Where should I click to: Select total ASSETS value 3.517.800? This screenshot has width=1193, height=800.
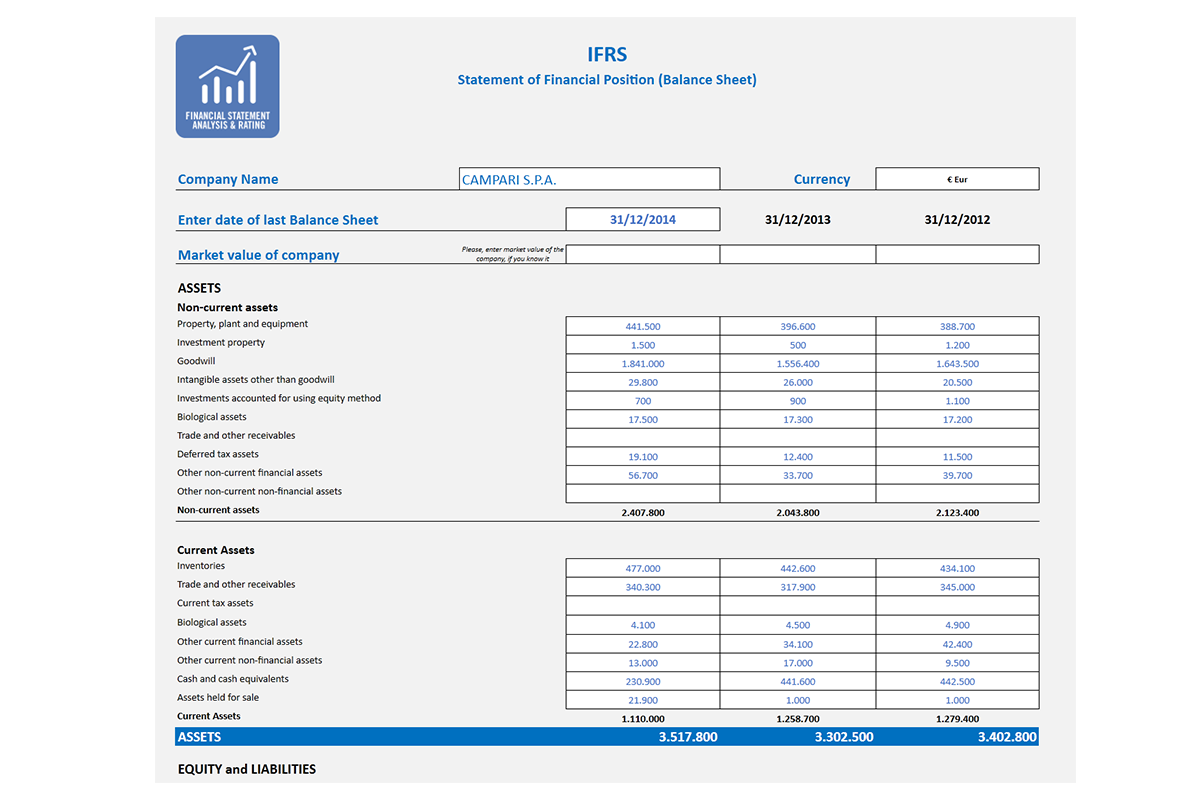[688, 737]
